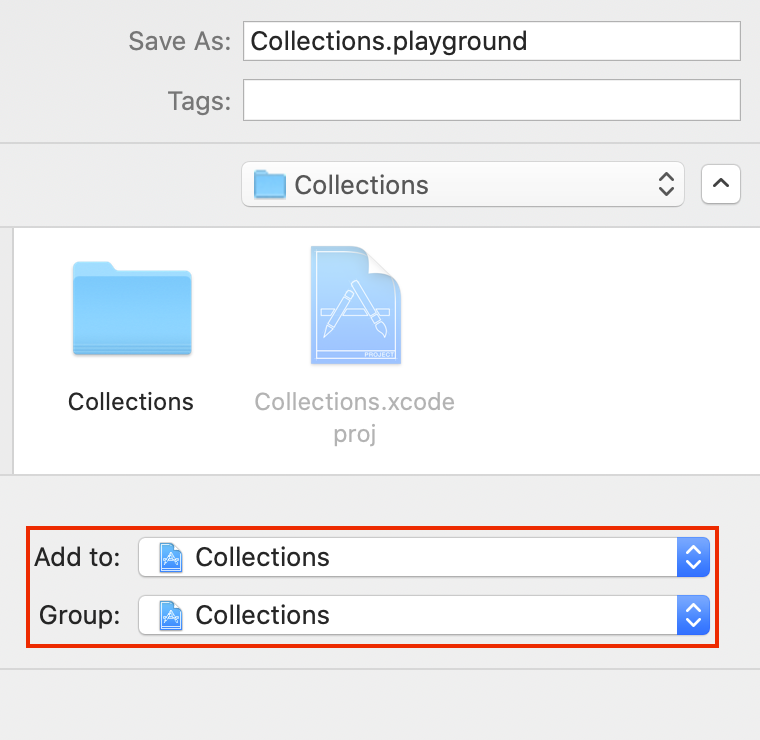Collapse the file browser with the caret button
The image size is (760, 740).
[x=721, y=185]
